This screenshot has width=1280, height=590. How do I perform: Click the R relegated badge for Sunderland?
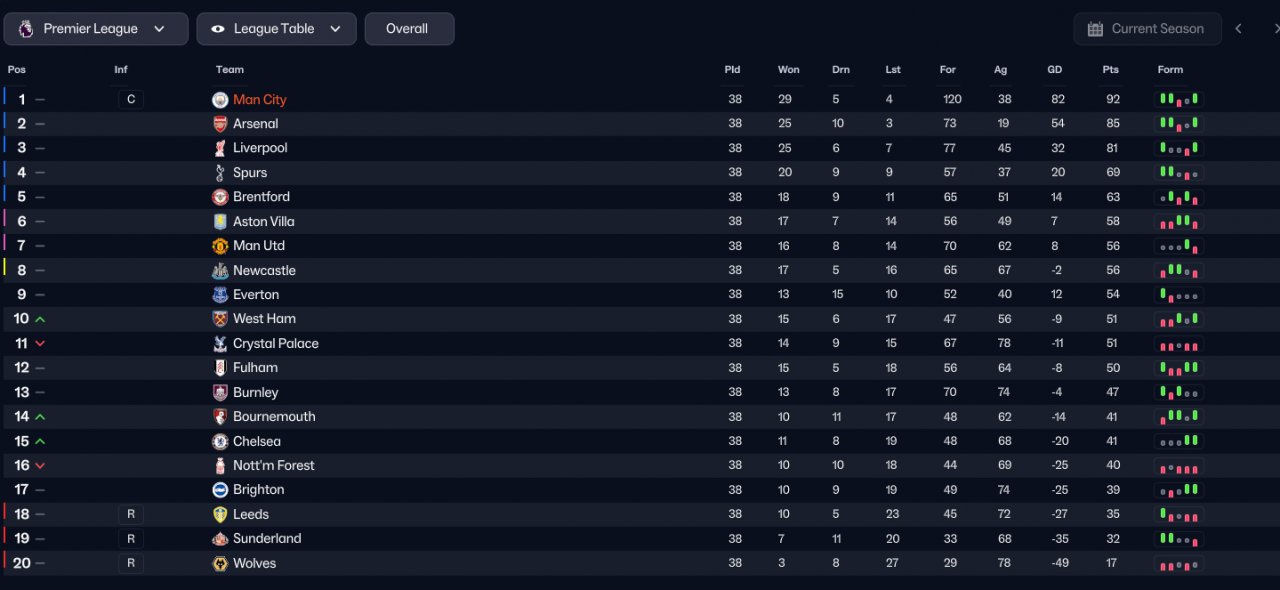tap(131, 539)
